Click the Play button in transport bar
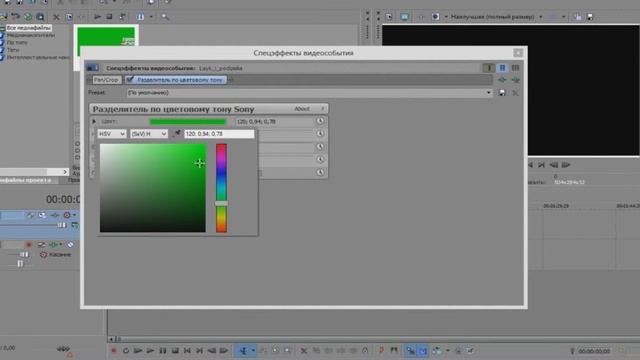The width and height of the screenshot is (640, 360). (x=150, y=351)
